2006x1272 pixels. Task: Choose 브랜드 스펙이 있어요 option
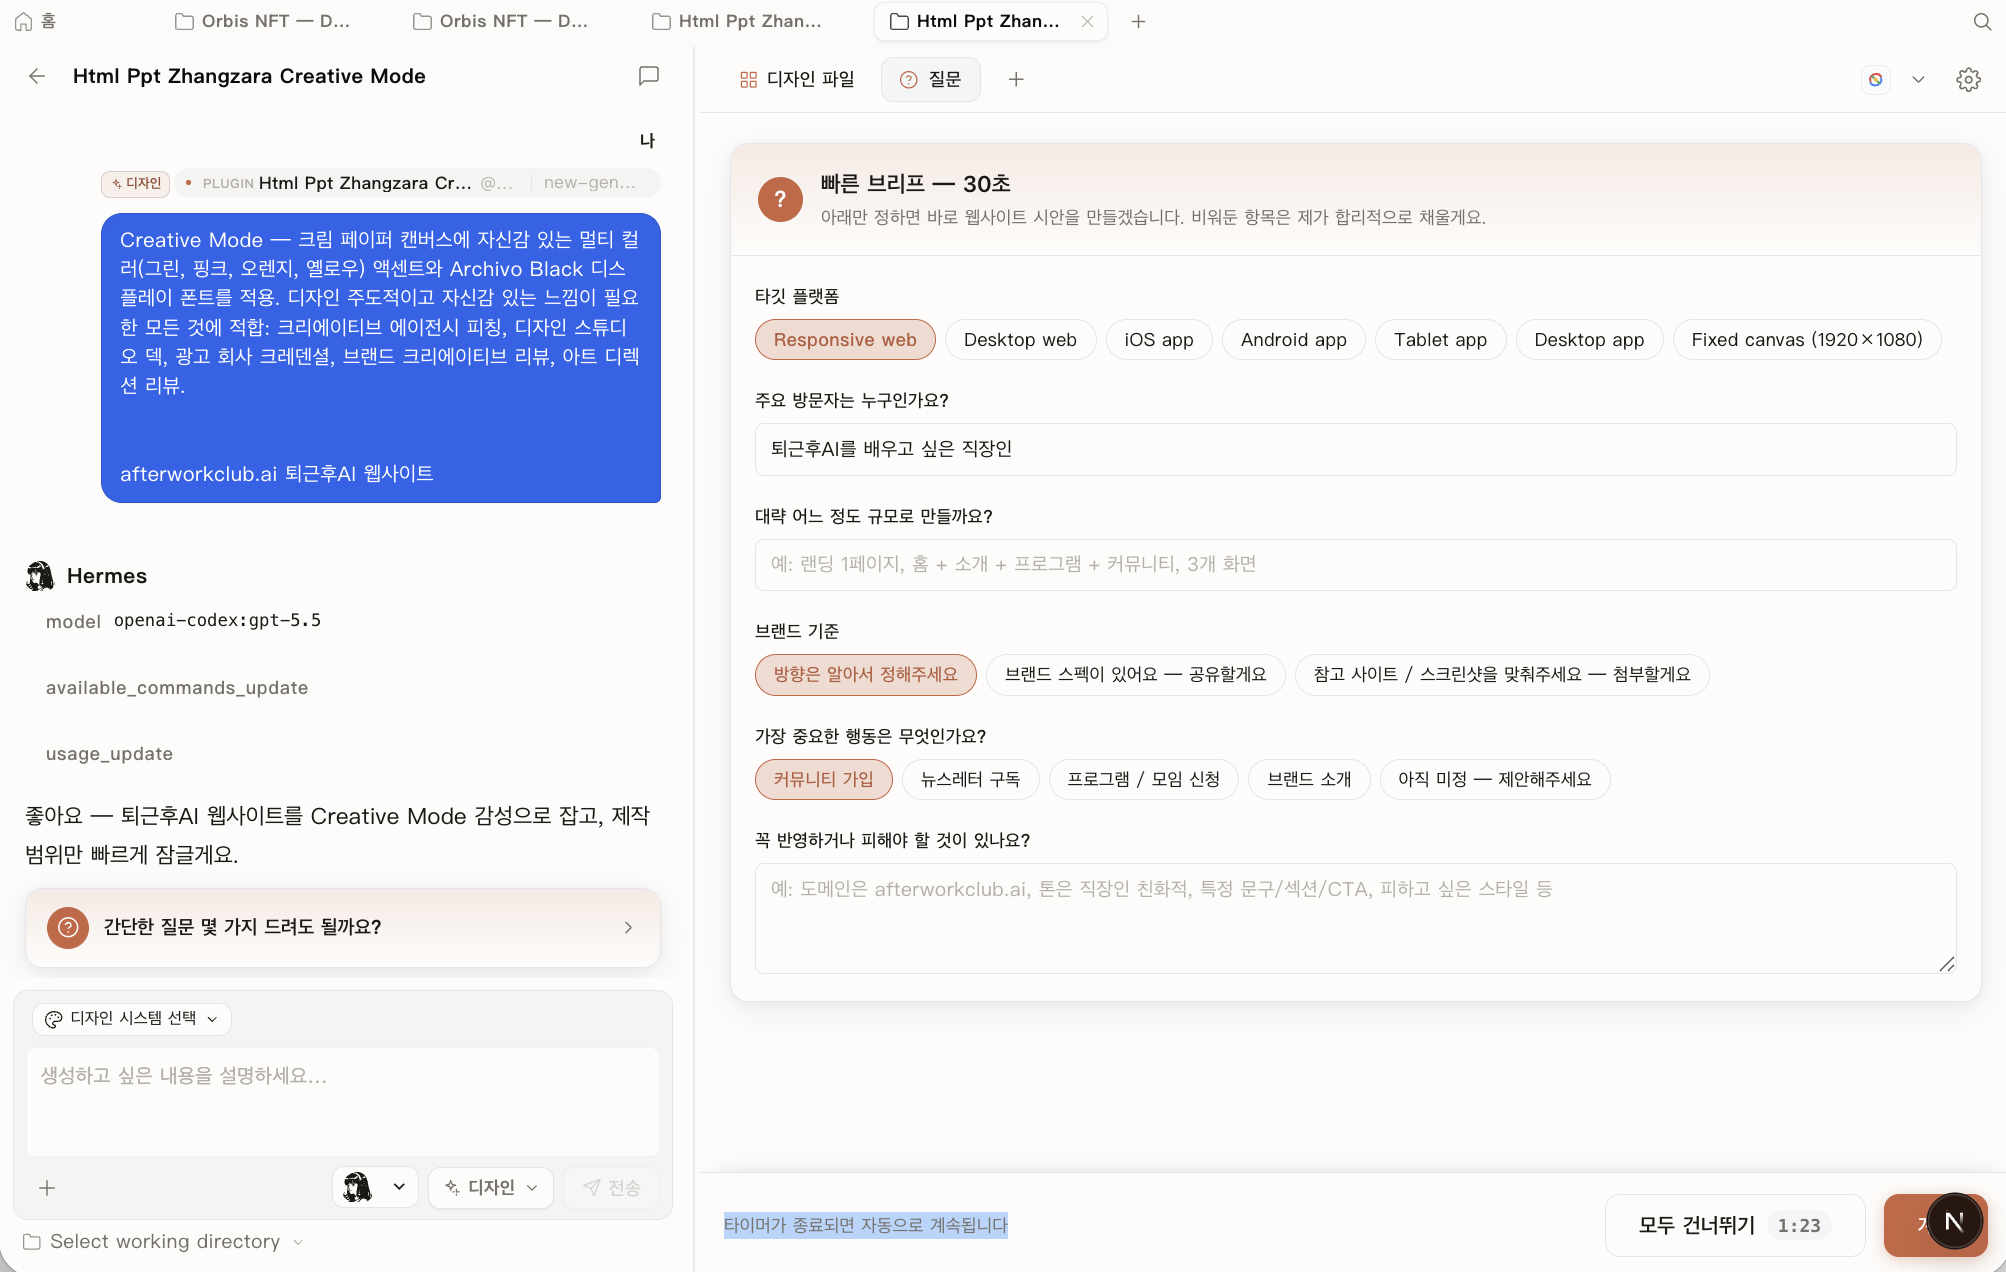1135,675
